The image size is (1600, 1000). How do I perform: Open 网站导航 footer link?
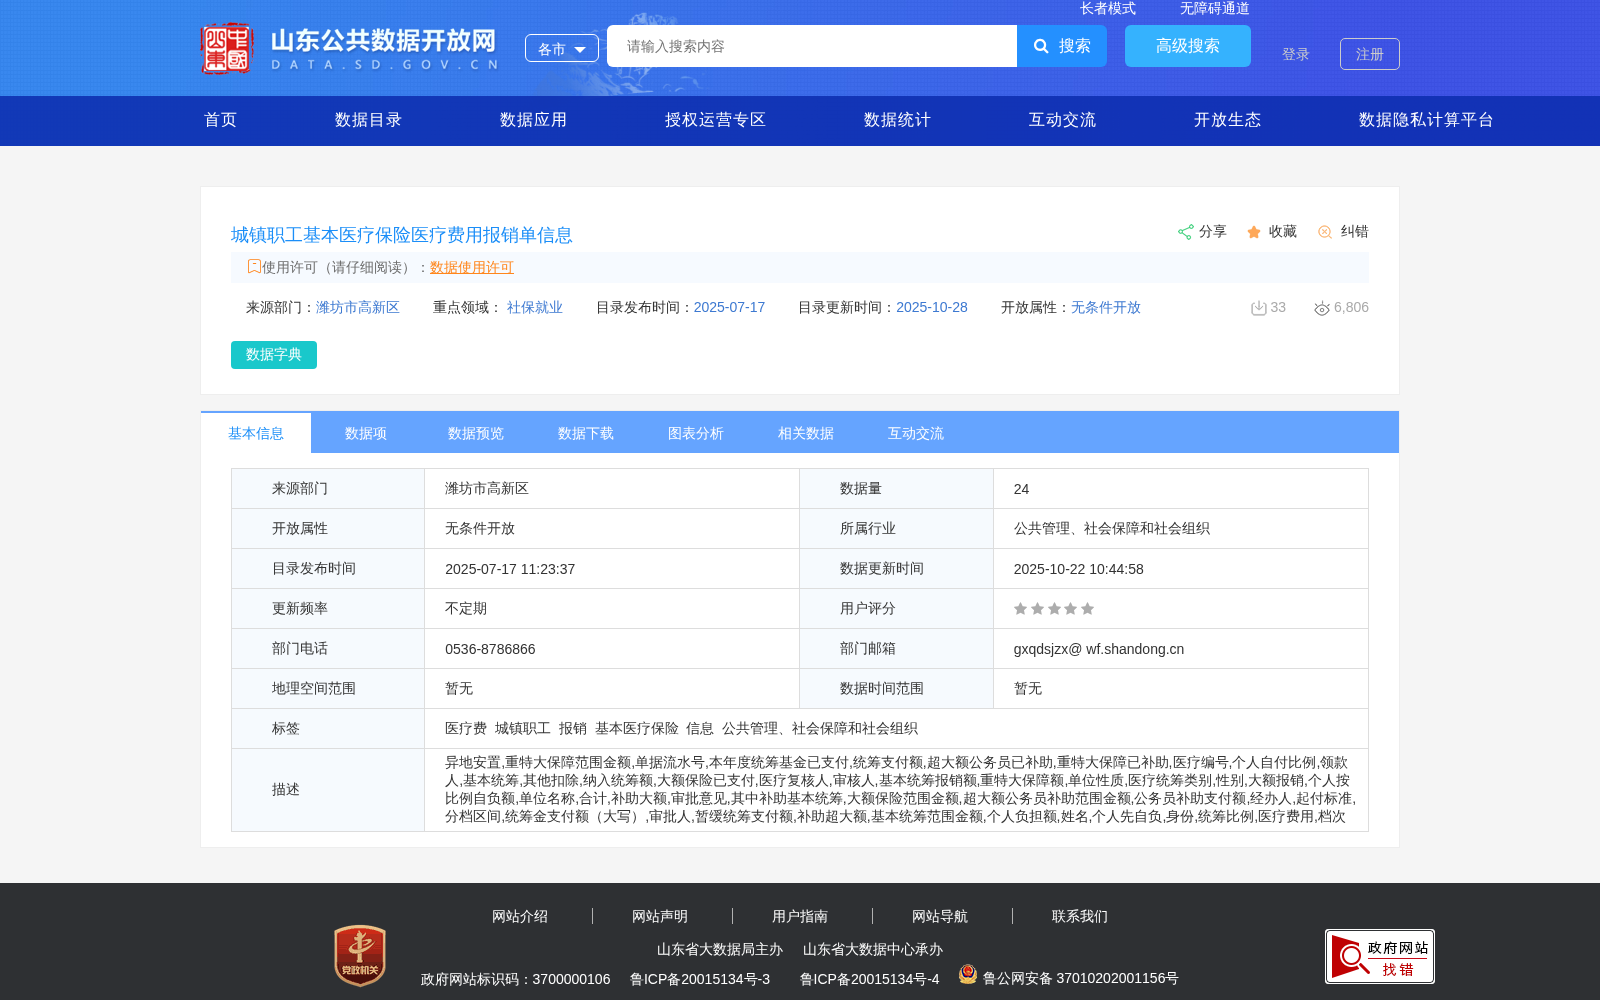(940, 916)
